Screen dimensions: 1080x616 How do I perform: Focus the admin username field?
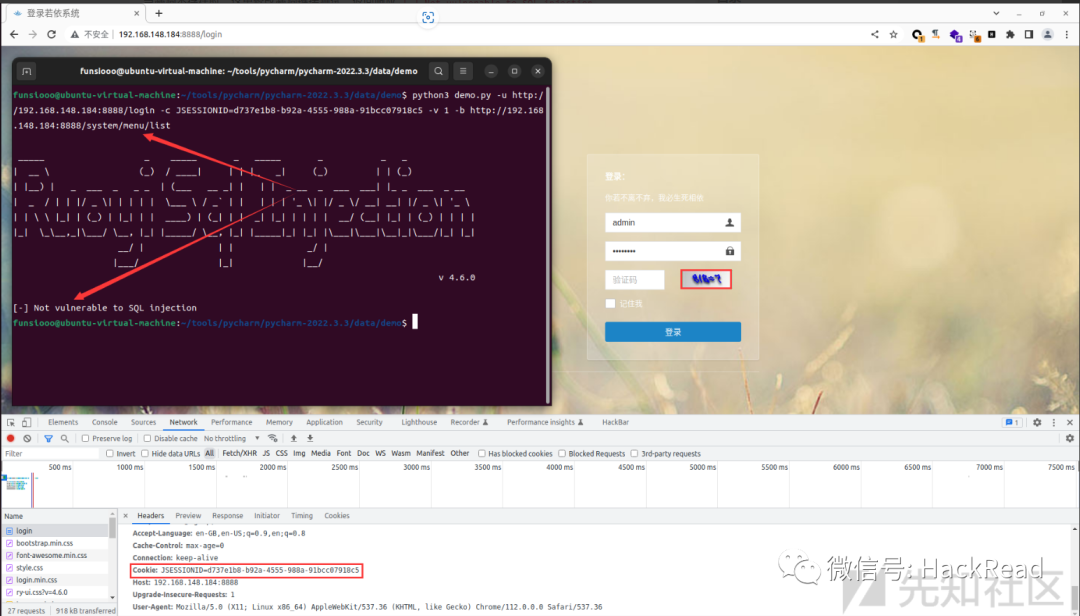673,223
